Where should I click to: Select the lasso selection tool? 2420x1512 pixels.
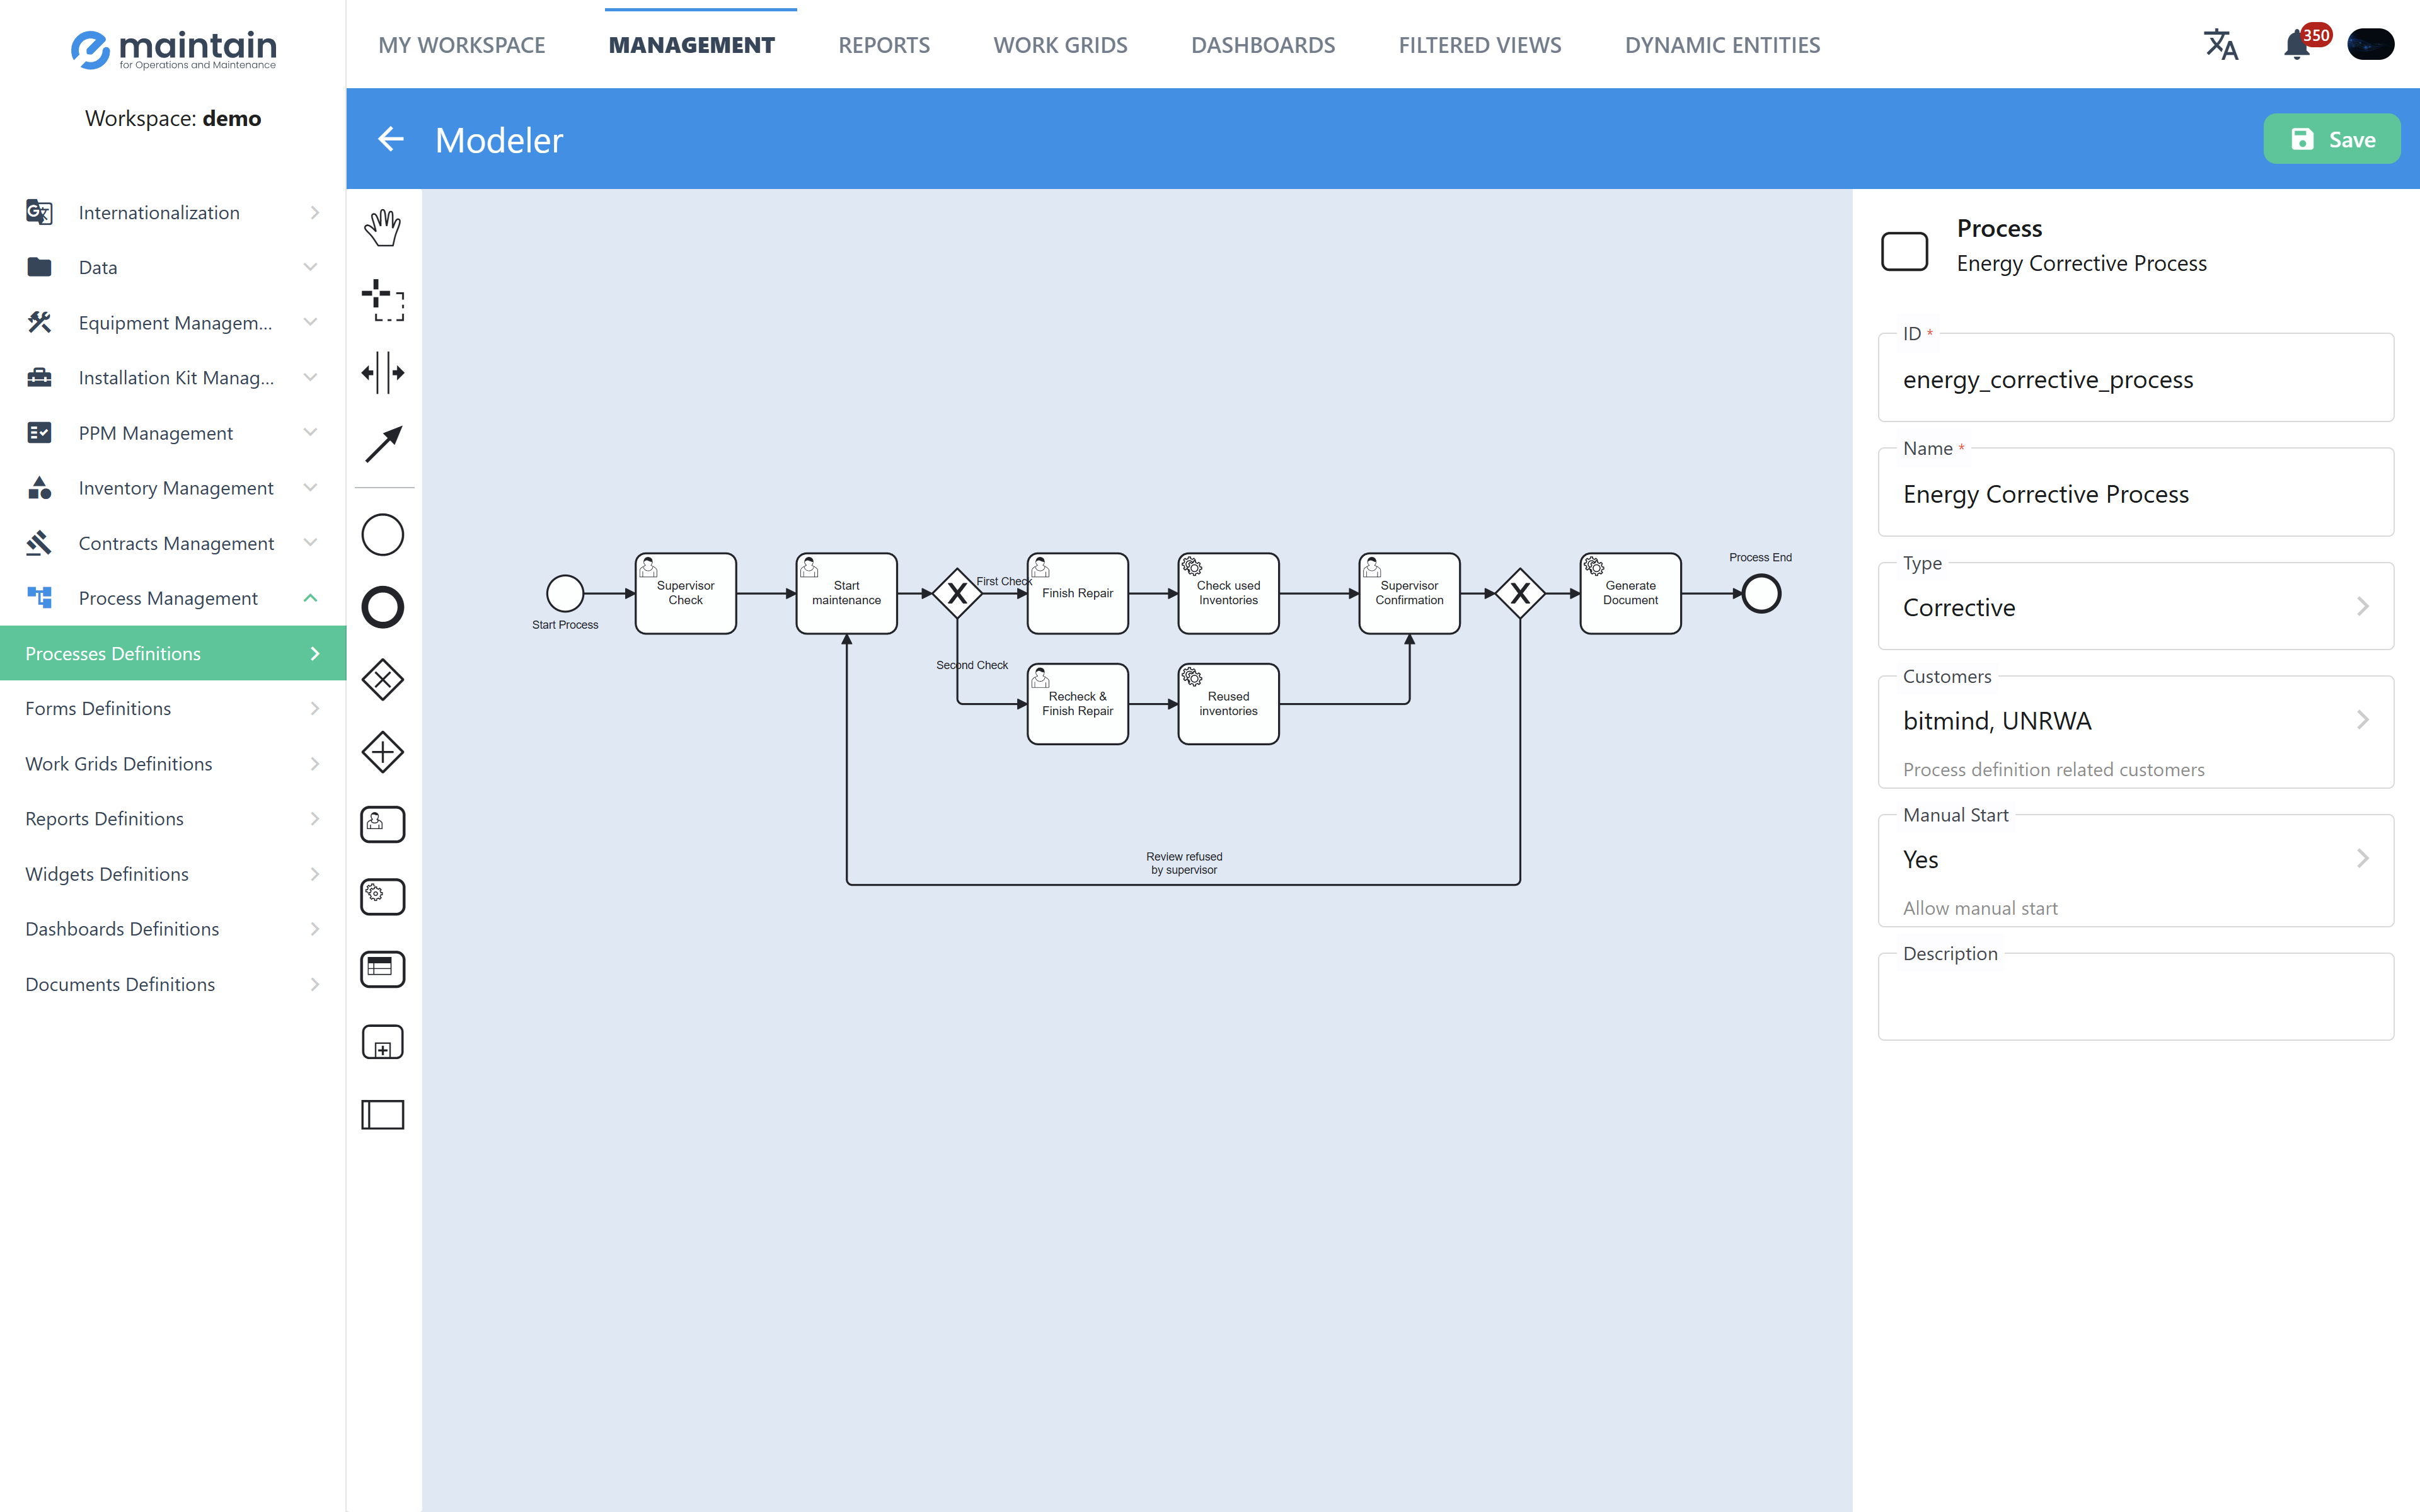[382, 300]
